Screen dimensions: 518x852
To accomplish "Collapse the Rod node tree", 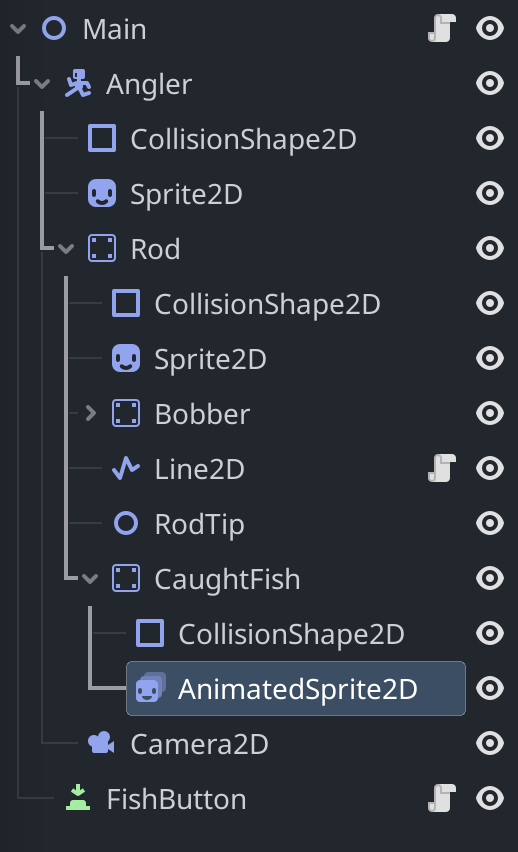I will [x=66, y=249].
